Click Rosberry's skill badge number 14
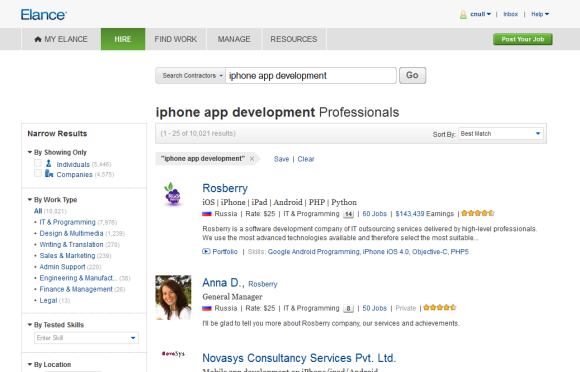 point(348,214)
